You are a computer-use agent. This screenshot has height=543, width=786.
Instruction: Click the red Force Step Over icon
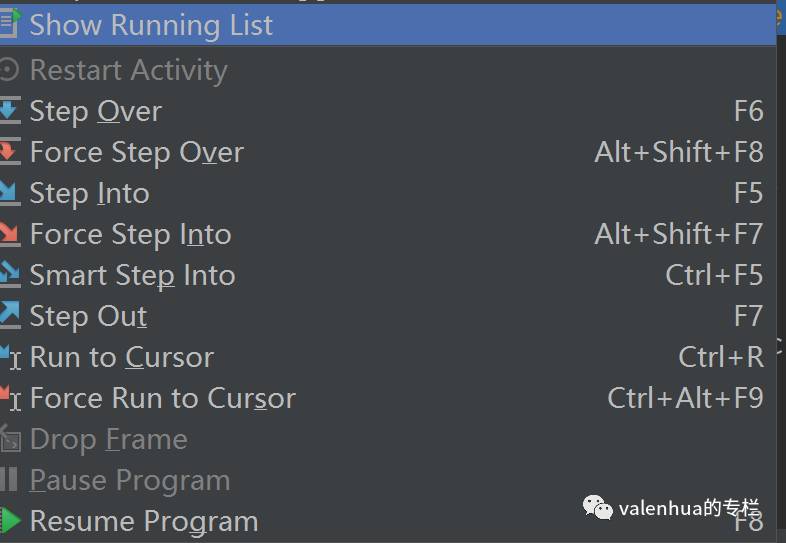pos(10,151)
